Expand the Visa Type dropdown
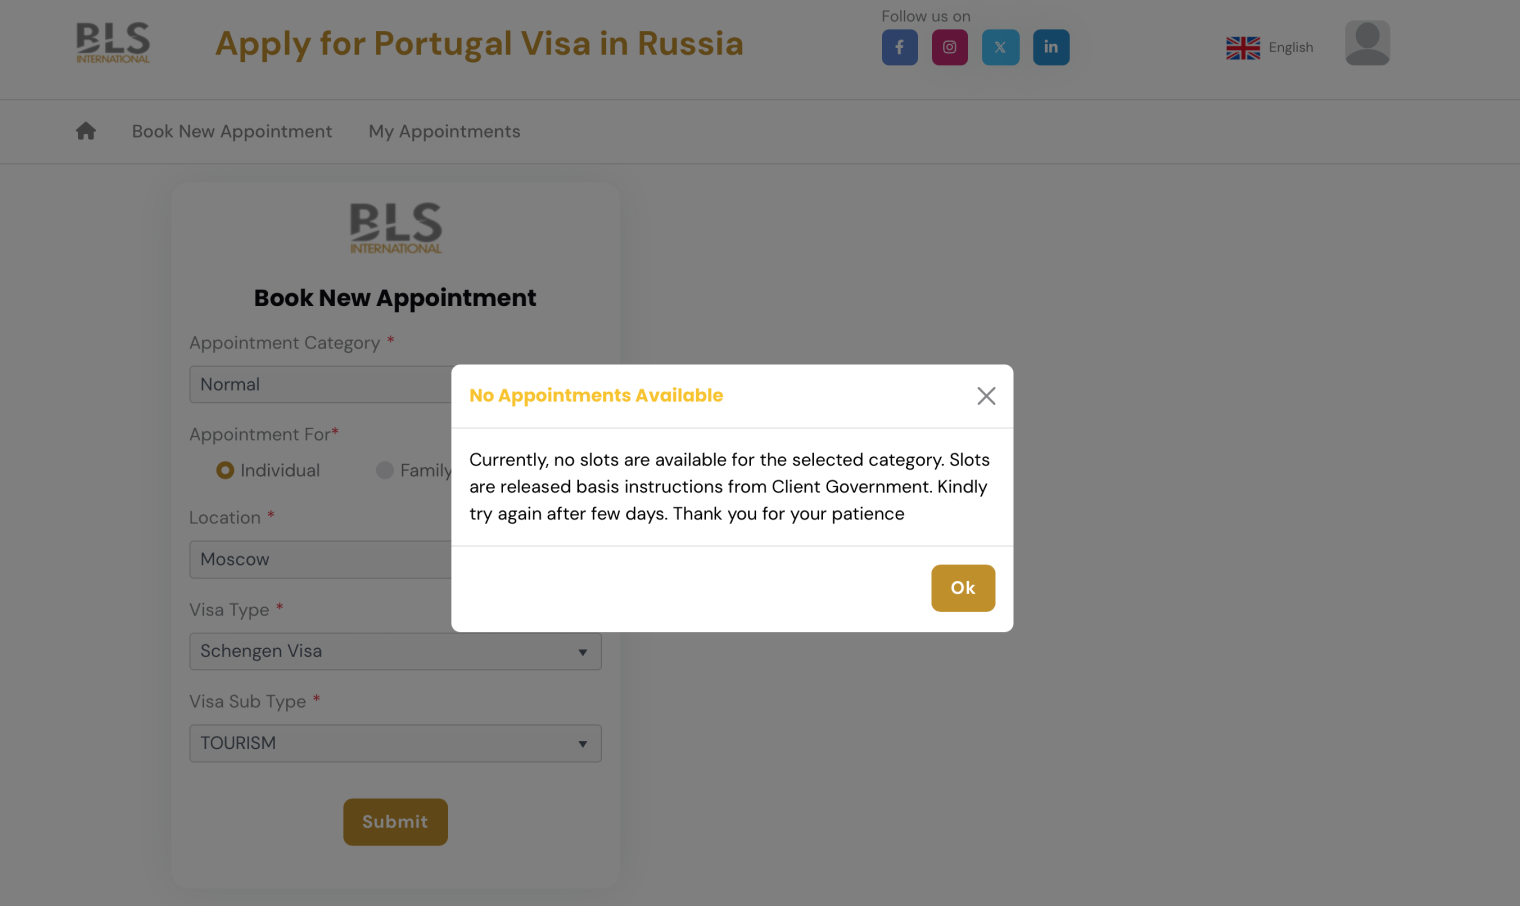The height and width of the screenshot is (906, 1520). (x=395, y=652)
